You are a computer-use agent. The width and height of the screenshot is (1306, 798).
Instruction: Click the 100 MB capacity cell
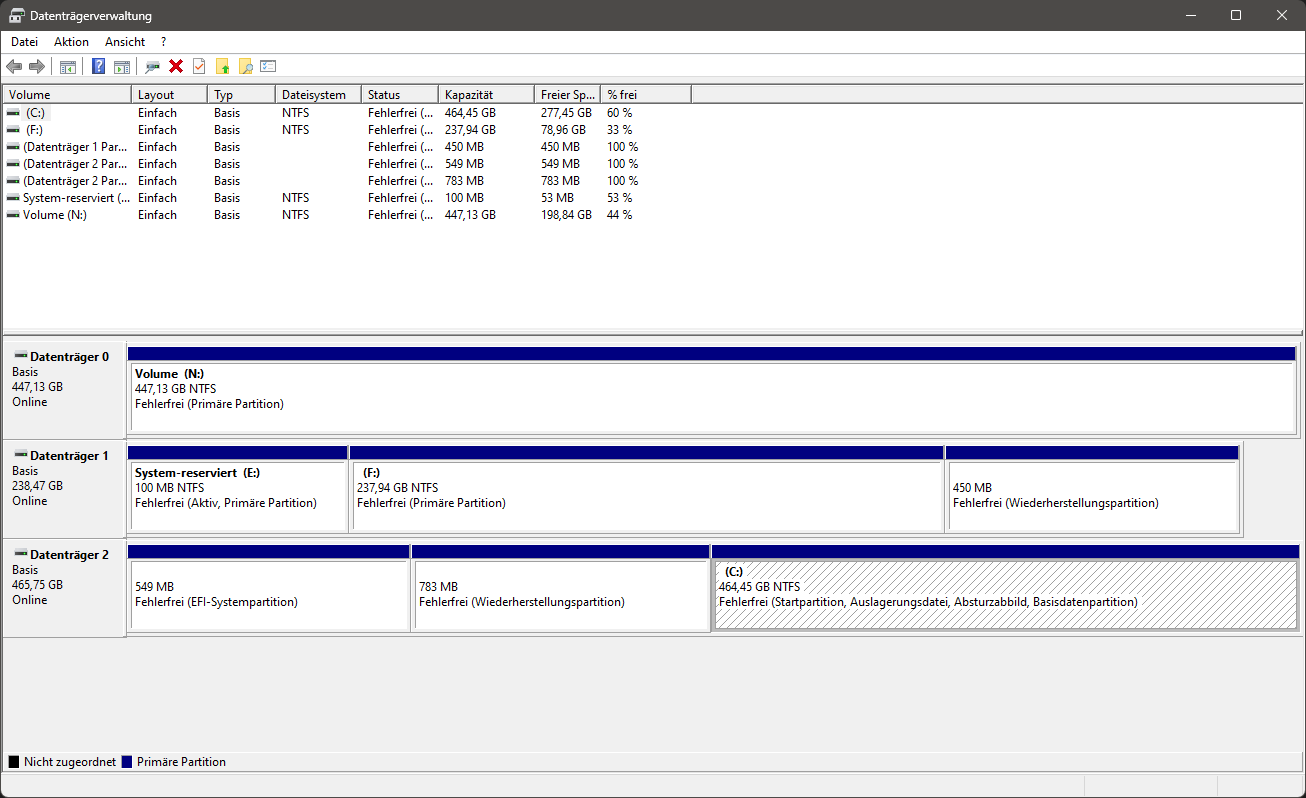[x=464, y=198]
